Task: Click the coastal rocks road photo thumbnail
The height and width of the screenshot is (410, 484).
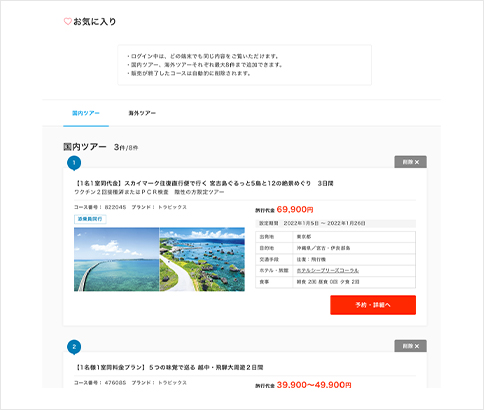Action: (202, 259)
